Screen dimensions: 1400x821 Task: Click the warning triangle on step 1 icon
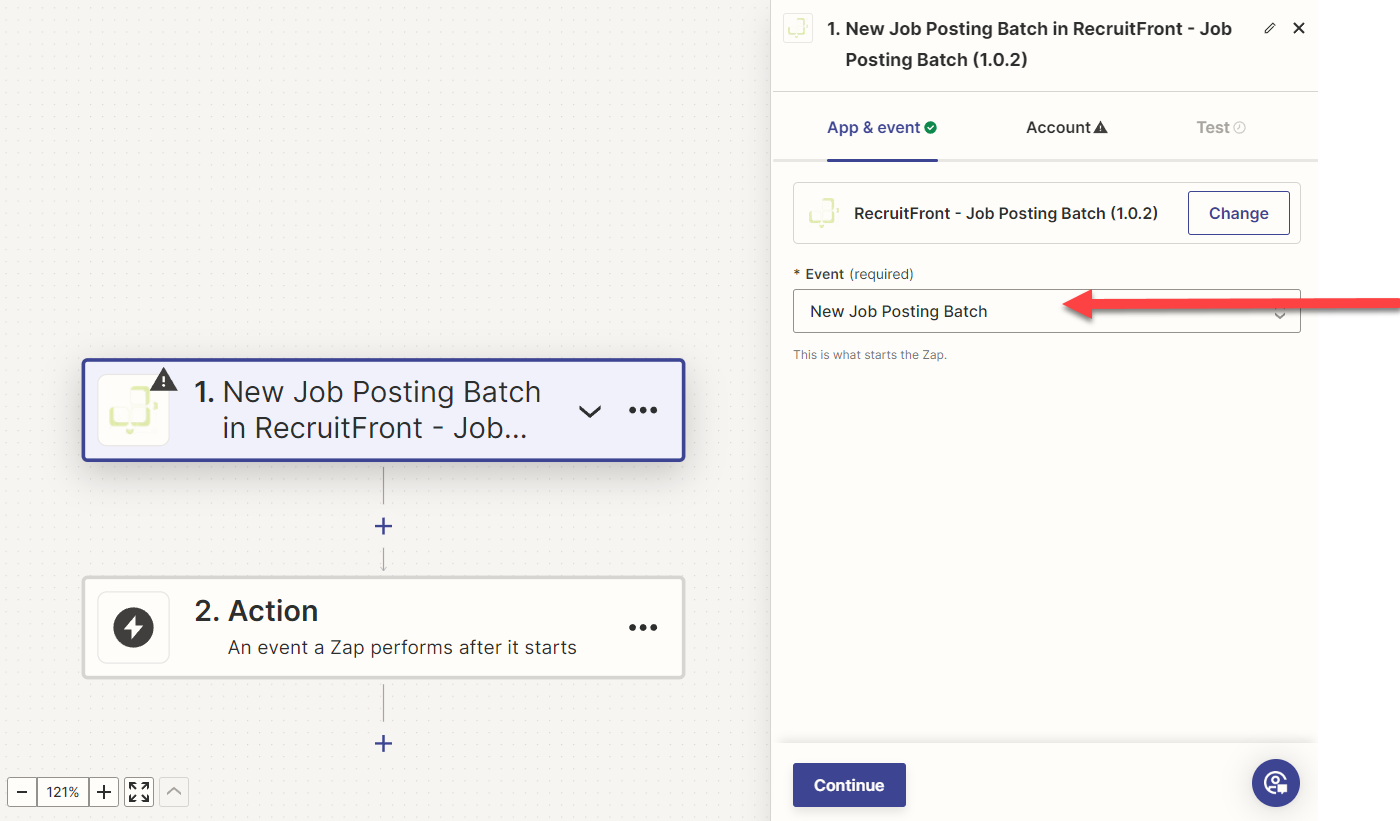pos(164,380)
